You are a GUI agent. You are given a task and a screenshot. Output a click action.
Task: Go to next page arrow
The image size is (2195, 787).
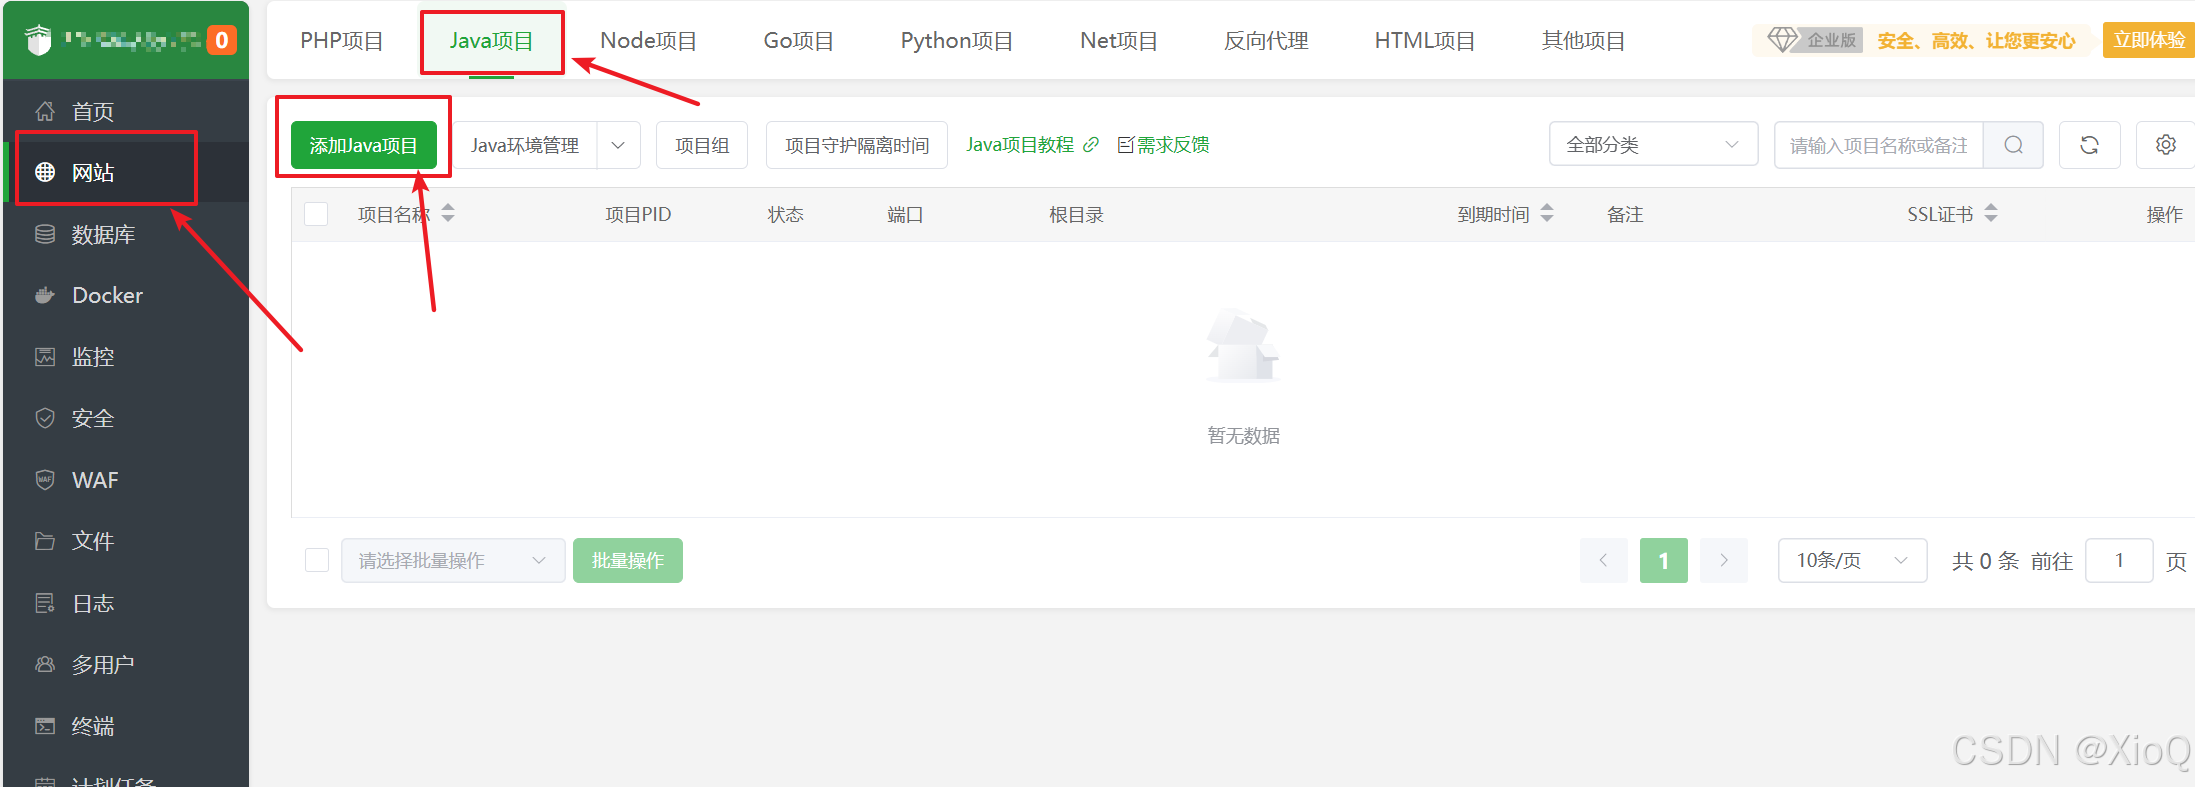pyautogui.click(x=1724, y=560)
